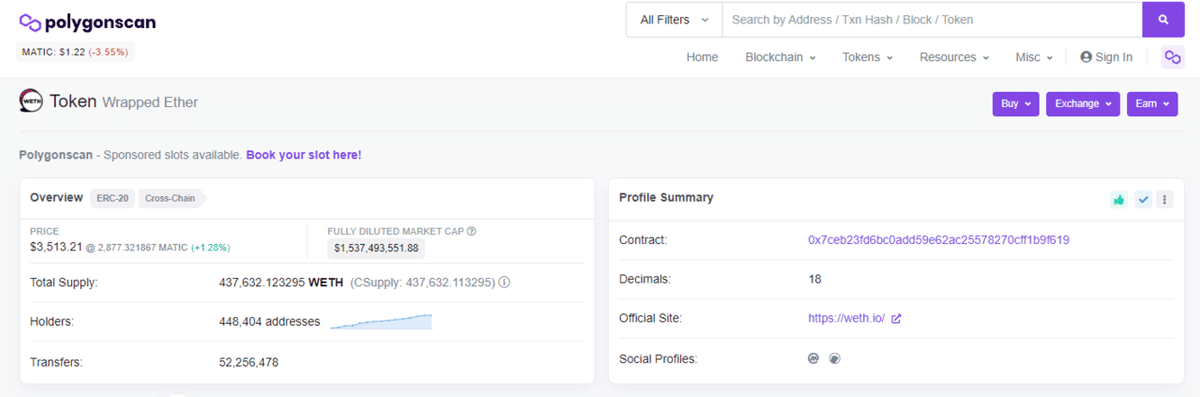Viewport: 1200px width, 397px height.
Task: Click the market cap help question icon
Action: [471, 231]
